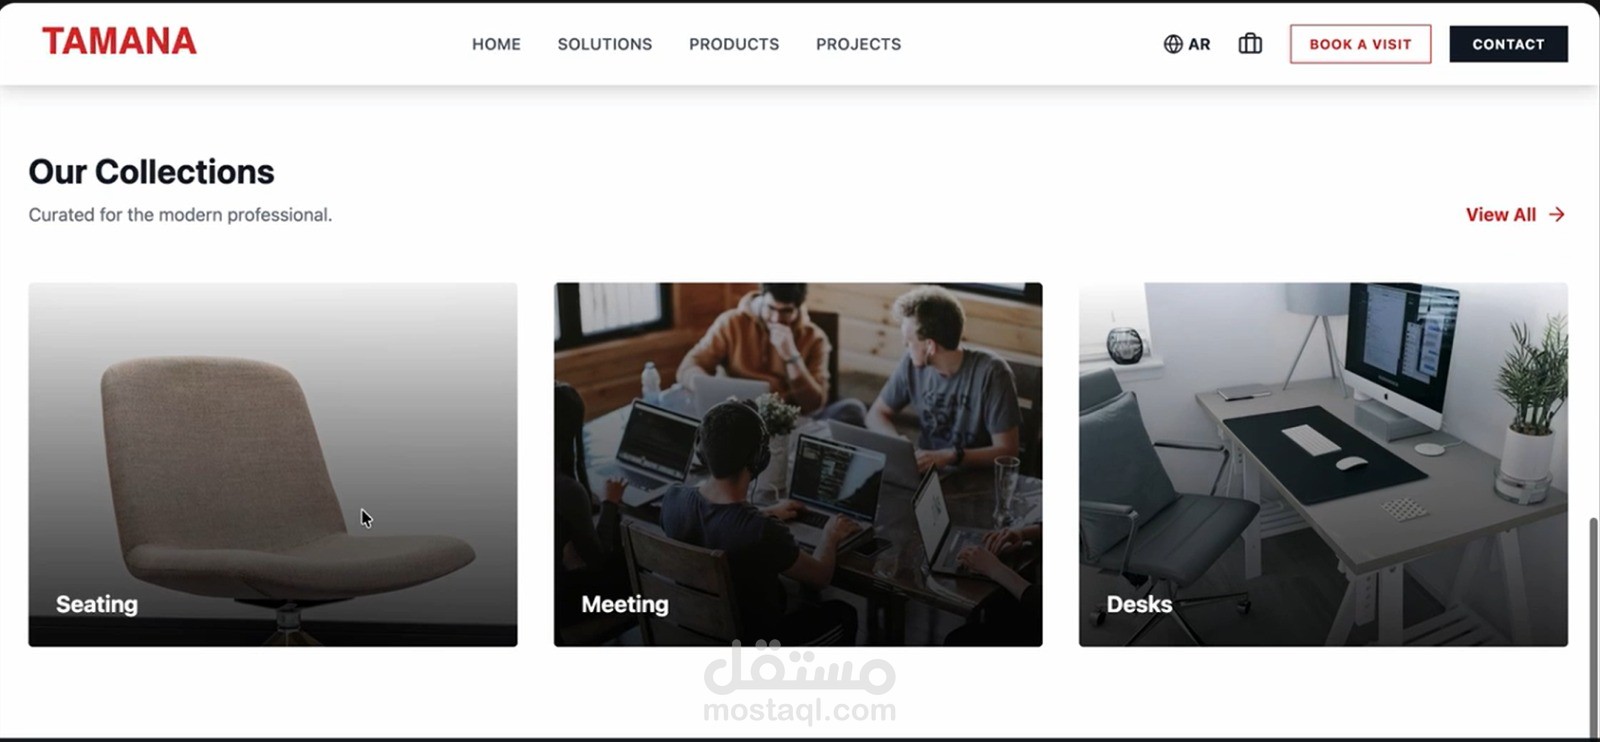
Task: Open the HOME menu item
Action: point(496,44)
